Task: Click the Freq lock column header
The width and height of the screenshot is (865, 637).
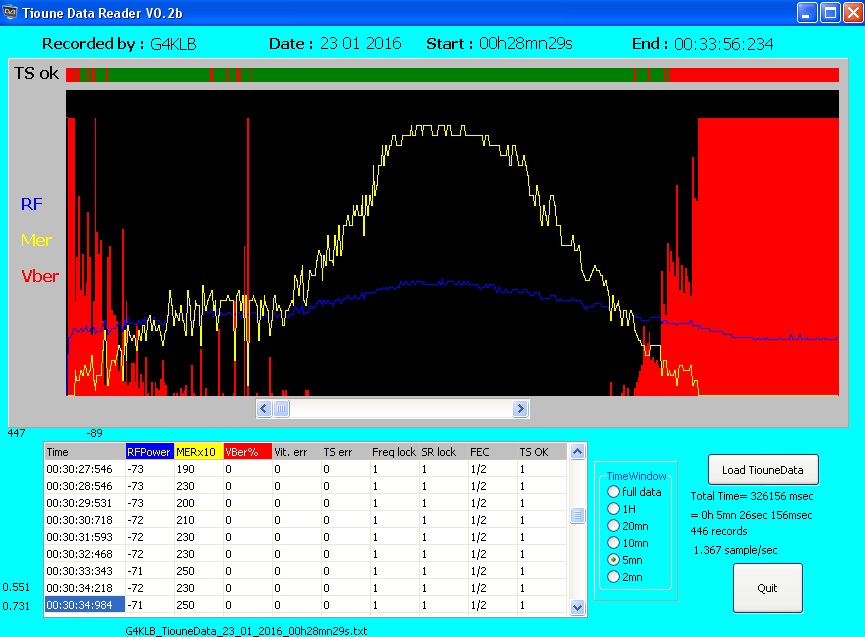Action: [394, 452]
